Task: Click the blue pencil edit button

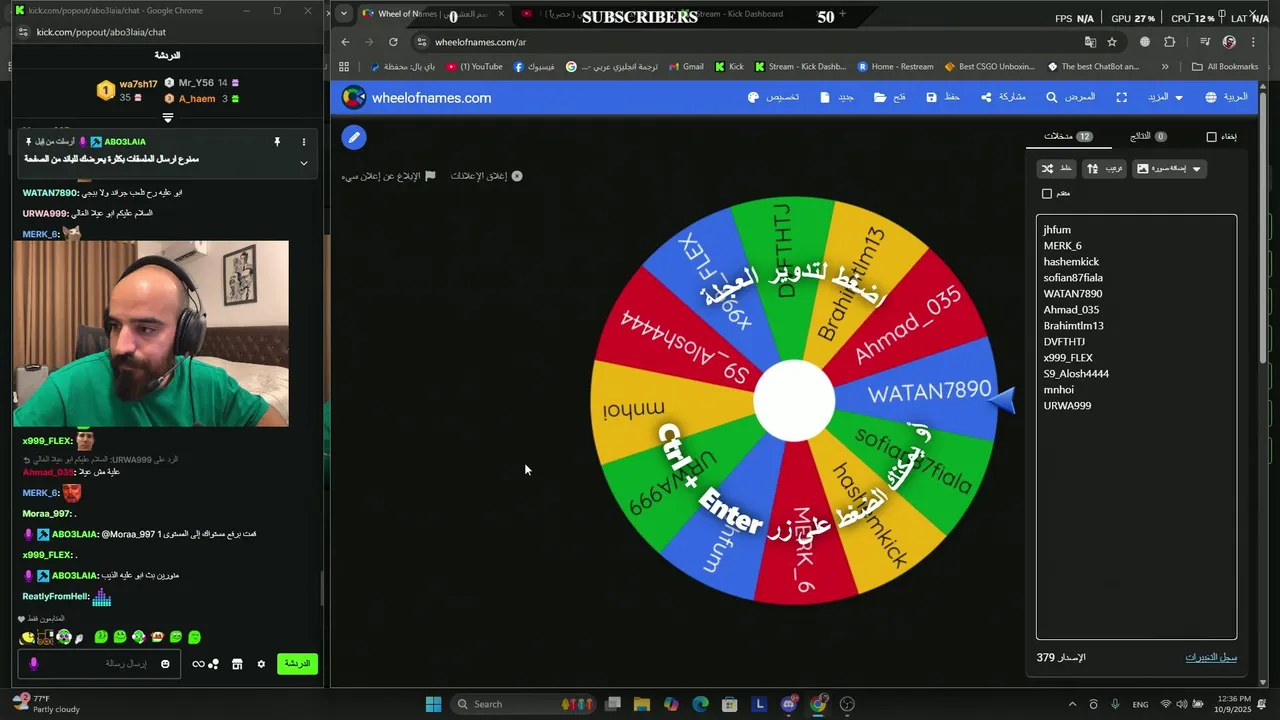Action: [354, 137]
